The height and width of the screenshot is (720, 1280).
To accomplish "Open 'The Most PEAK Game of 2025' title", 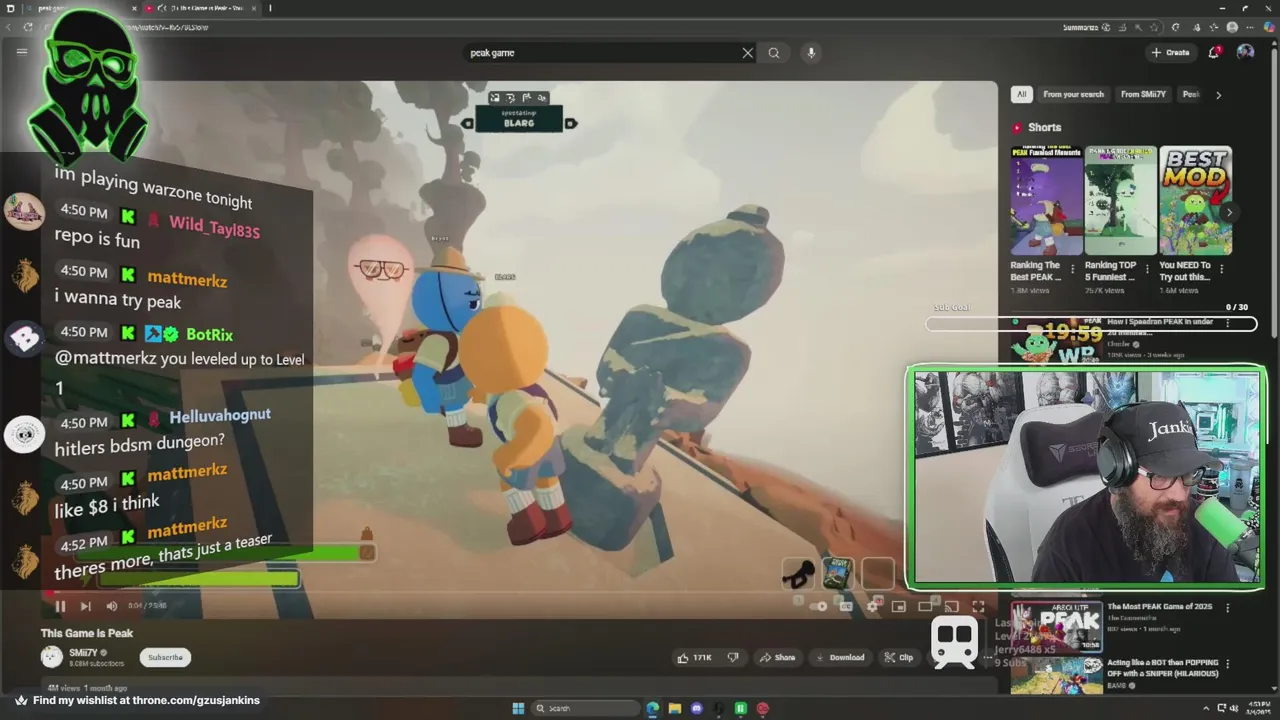I will point(1160,607).
